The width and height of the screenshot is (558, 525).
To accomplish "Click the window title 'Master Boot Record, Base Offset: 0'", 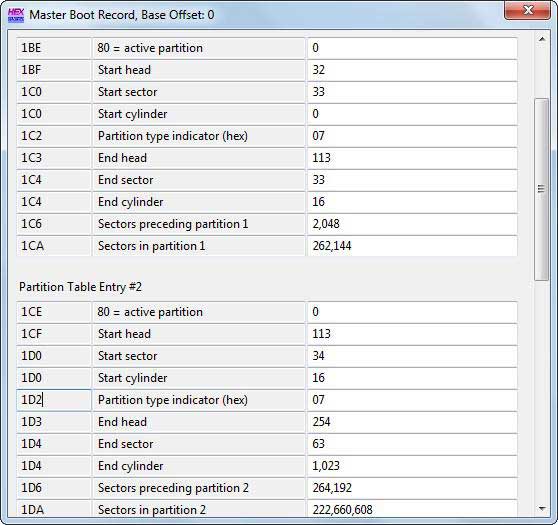I will [122, 15].
